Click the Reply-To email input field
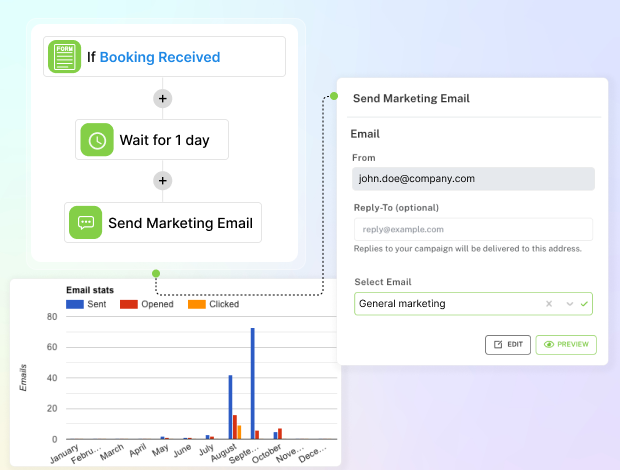The image size is (620, 470). pos(473,229)
